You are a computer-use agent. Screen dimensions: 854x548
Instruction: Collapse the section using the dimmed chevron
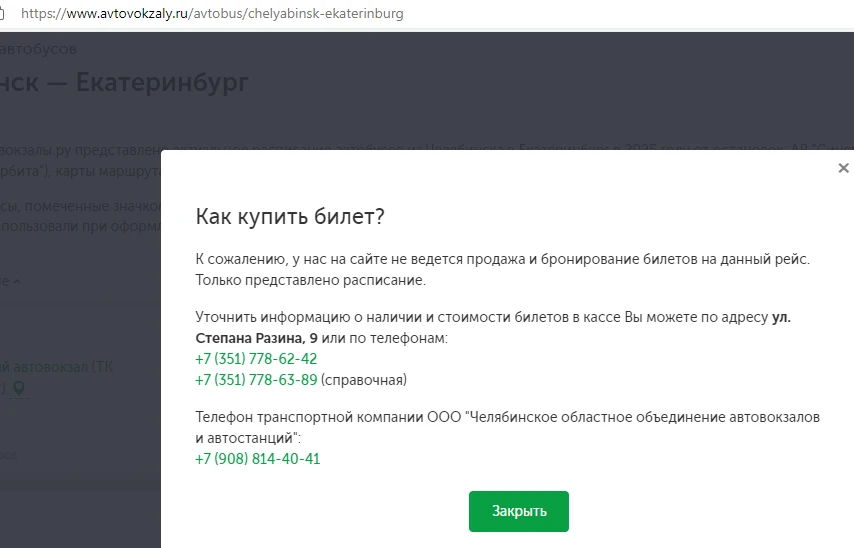click(x=16, y=283)
